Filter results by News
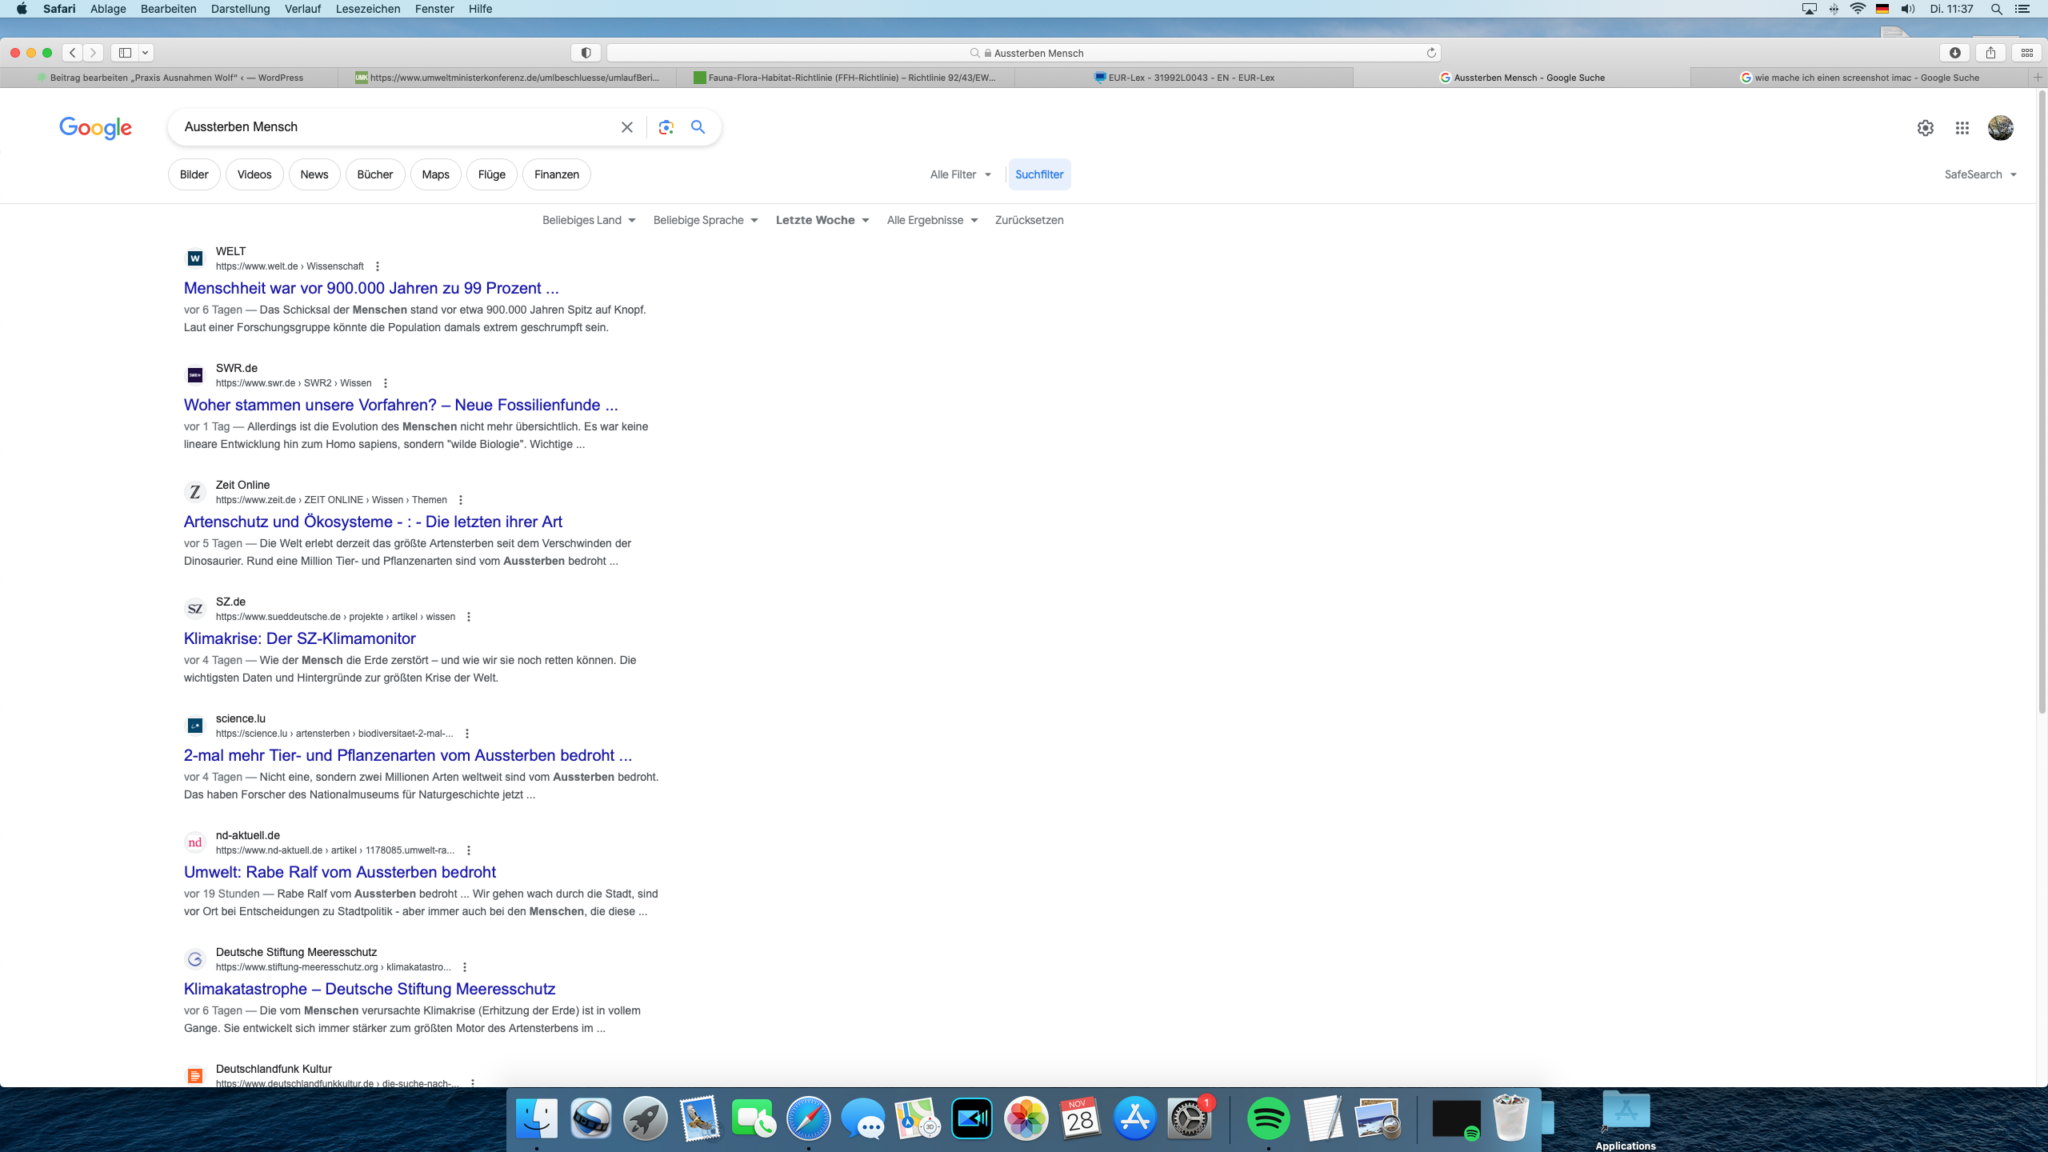Screen dimensions: 2048x1152 point(314,174)
